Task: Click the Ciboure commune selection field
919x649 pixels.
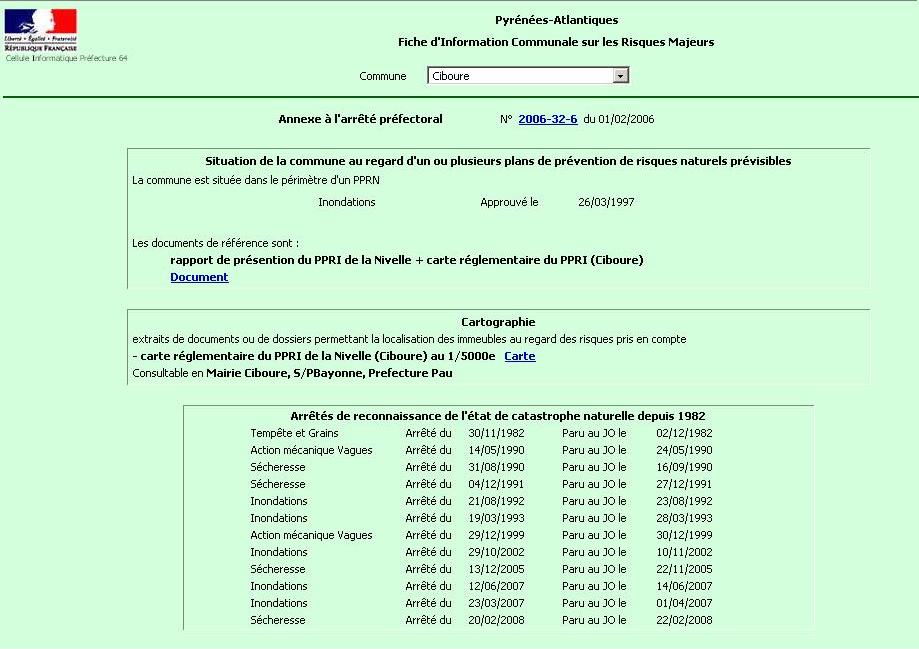Action: point(528,76)
